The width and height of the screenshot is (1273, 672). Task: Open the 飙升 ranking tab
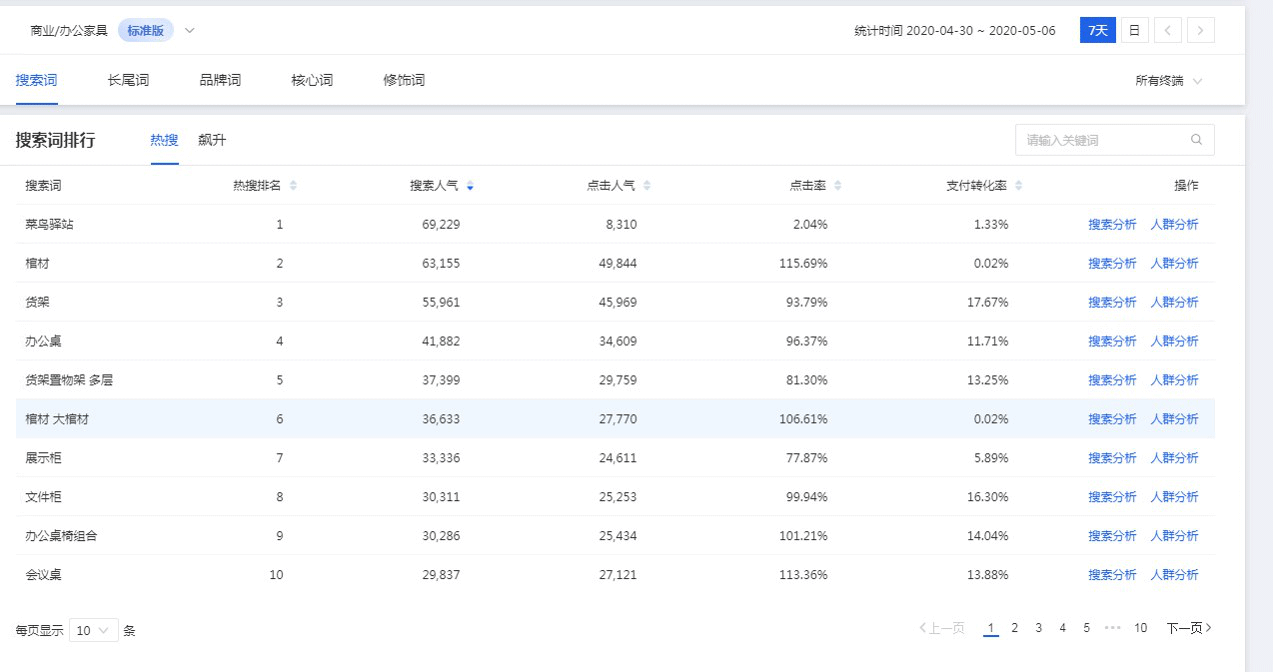212,140
